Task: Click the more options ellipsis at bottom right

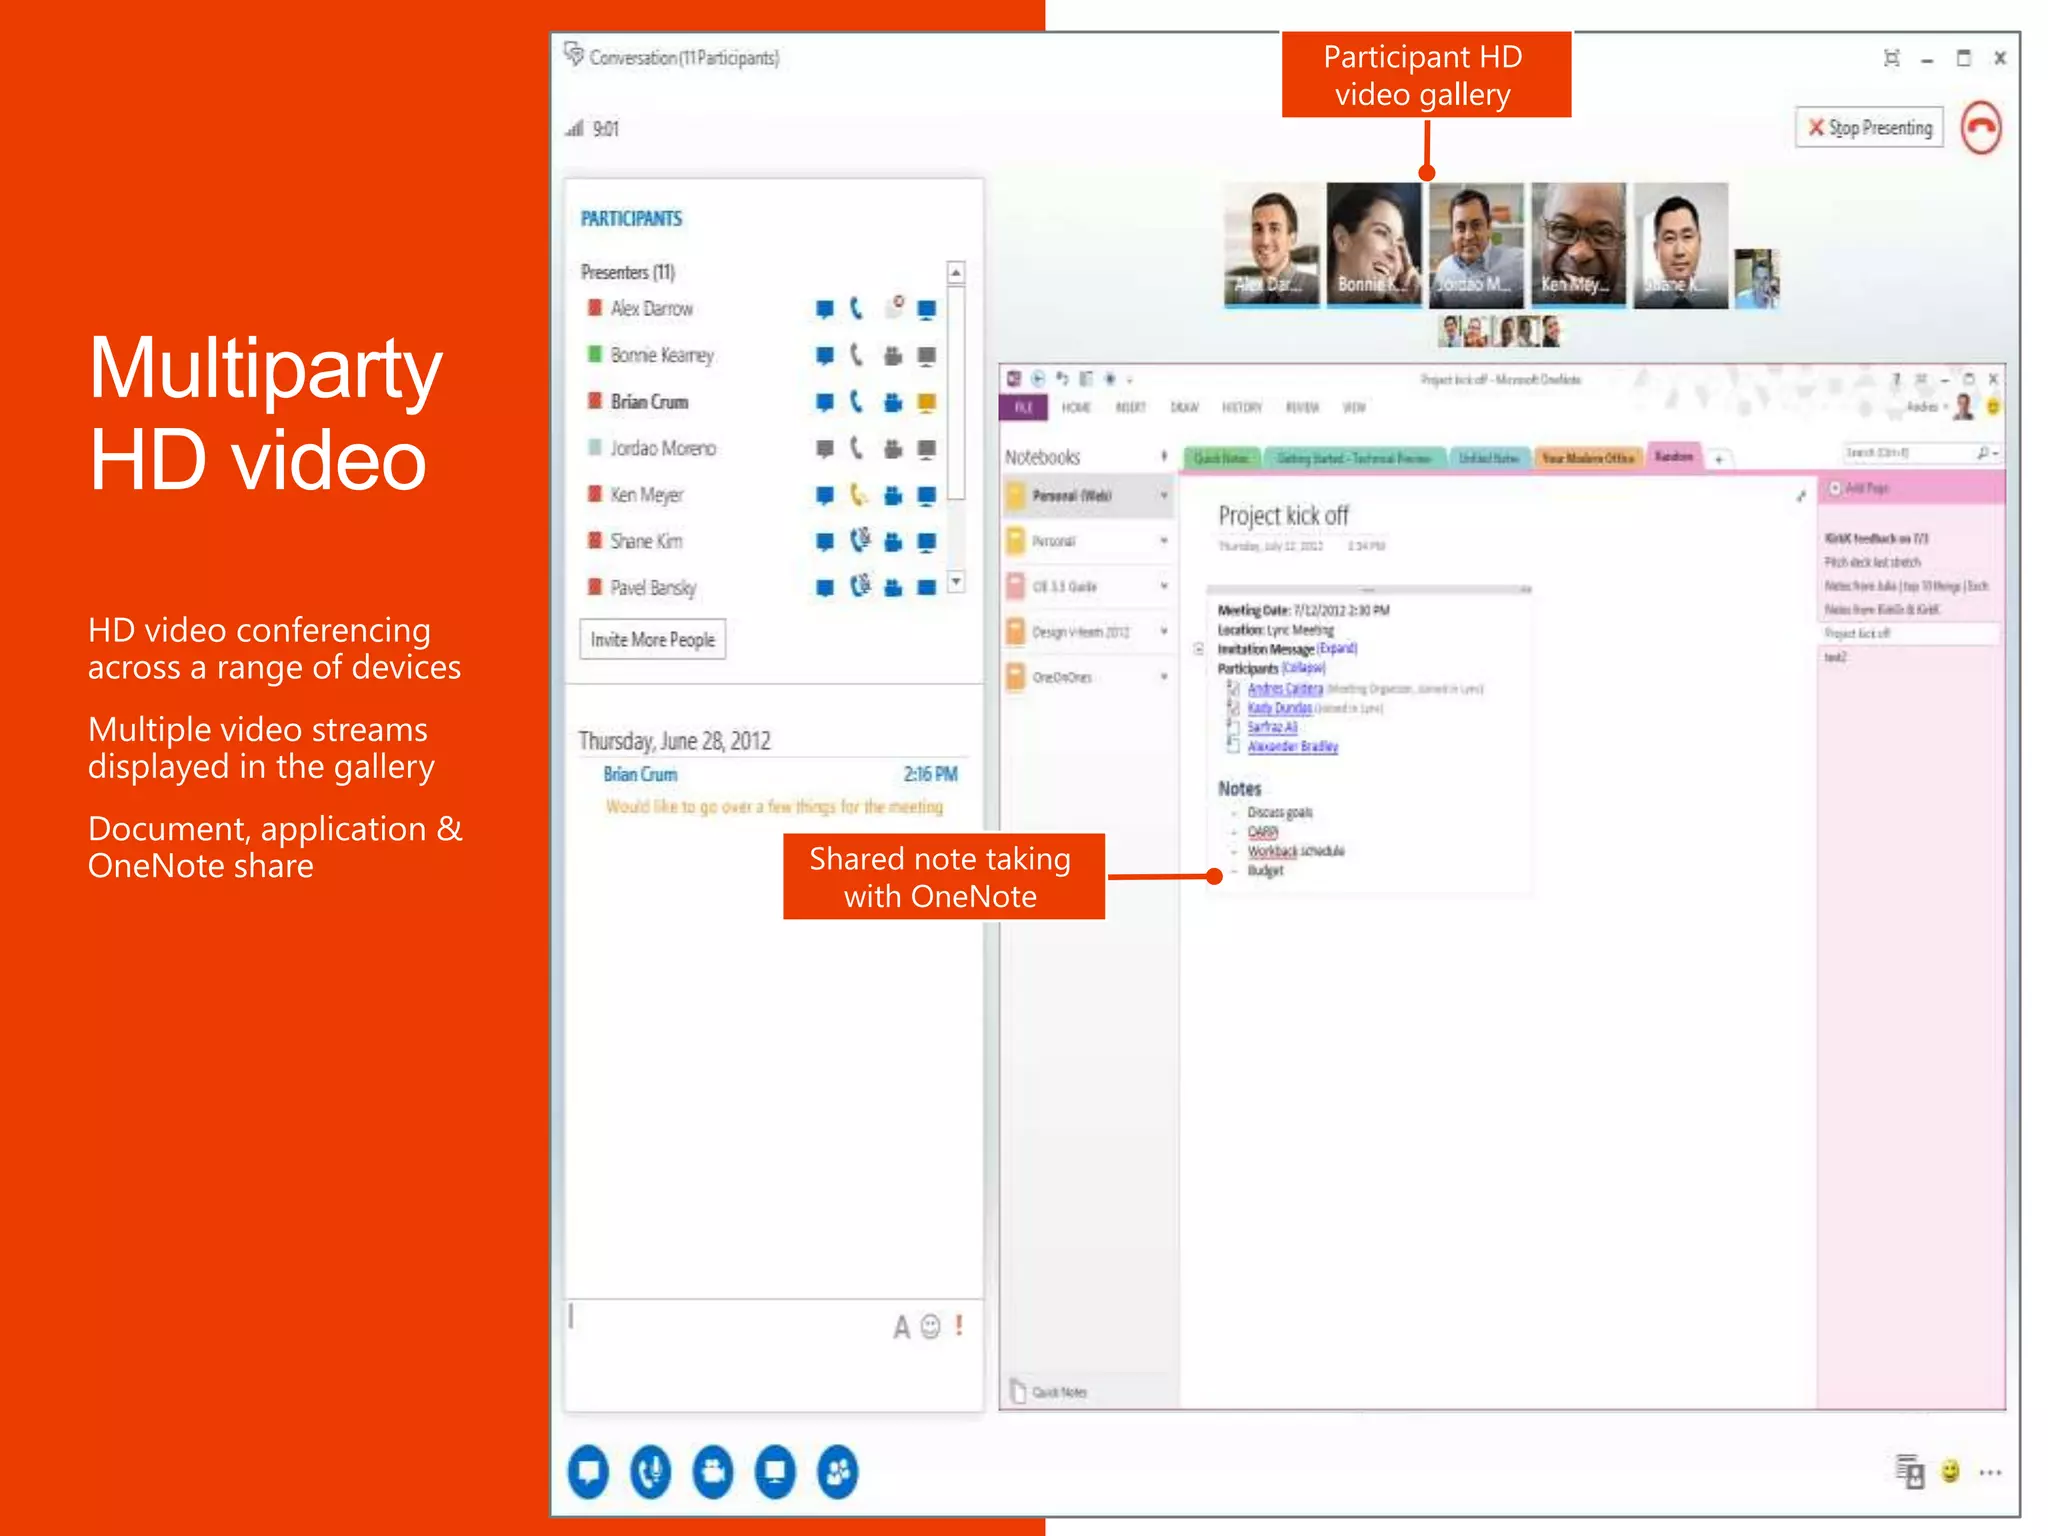Action: 1990,1472
